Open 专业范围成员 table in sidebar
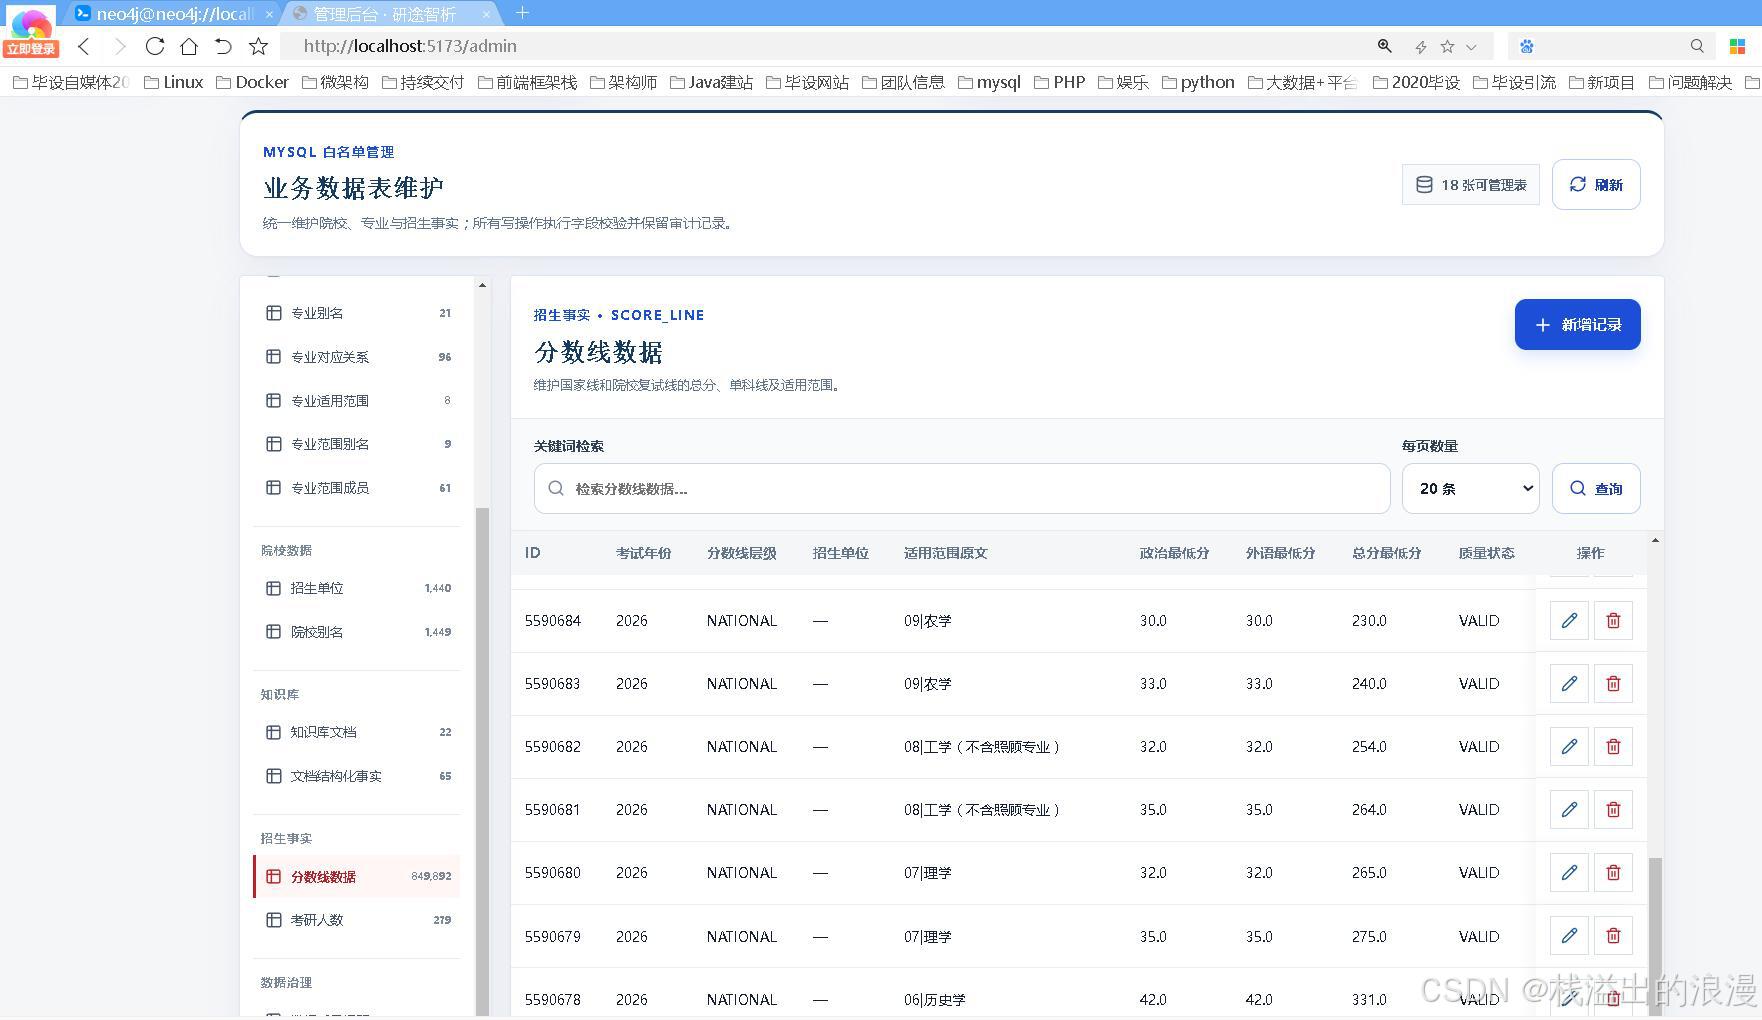This screenshot has width=1762, height=1020. [x=357, y=488]
